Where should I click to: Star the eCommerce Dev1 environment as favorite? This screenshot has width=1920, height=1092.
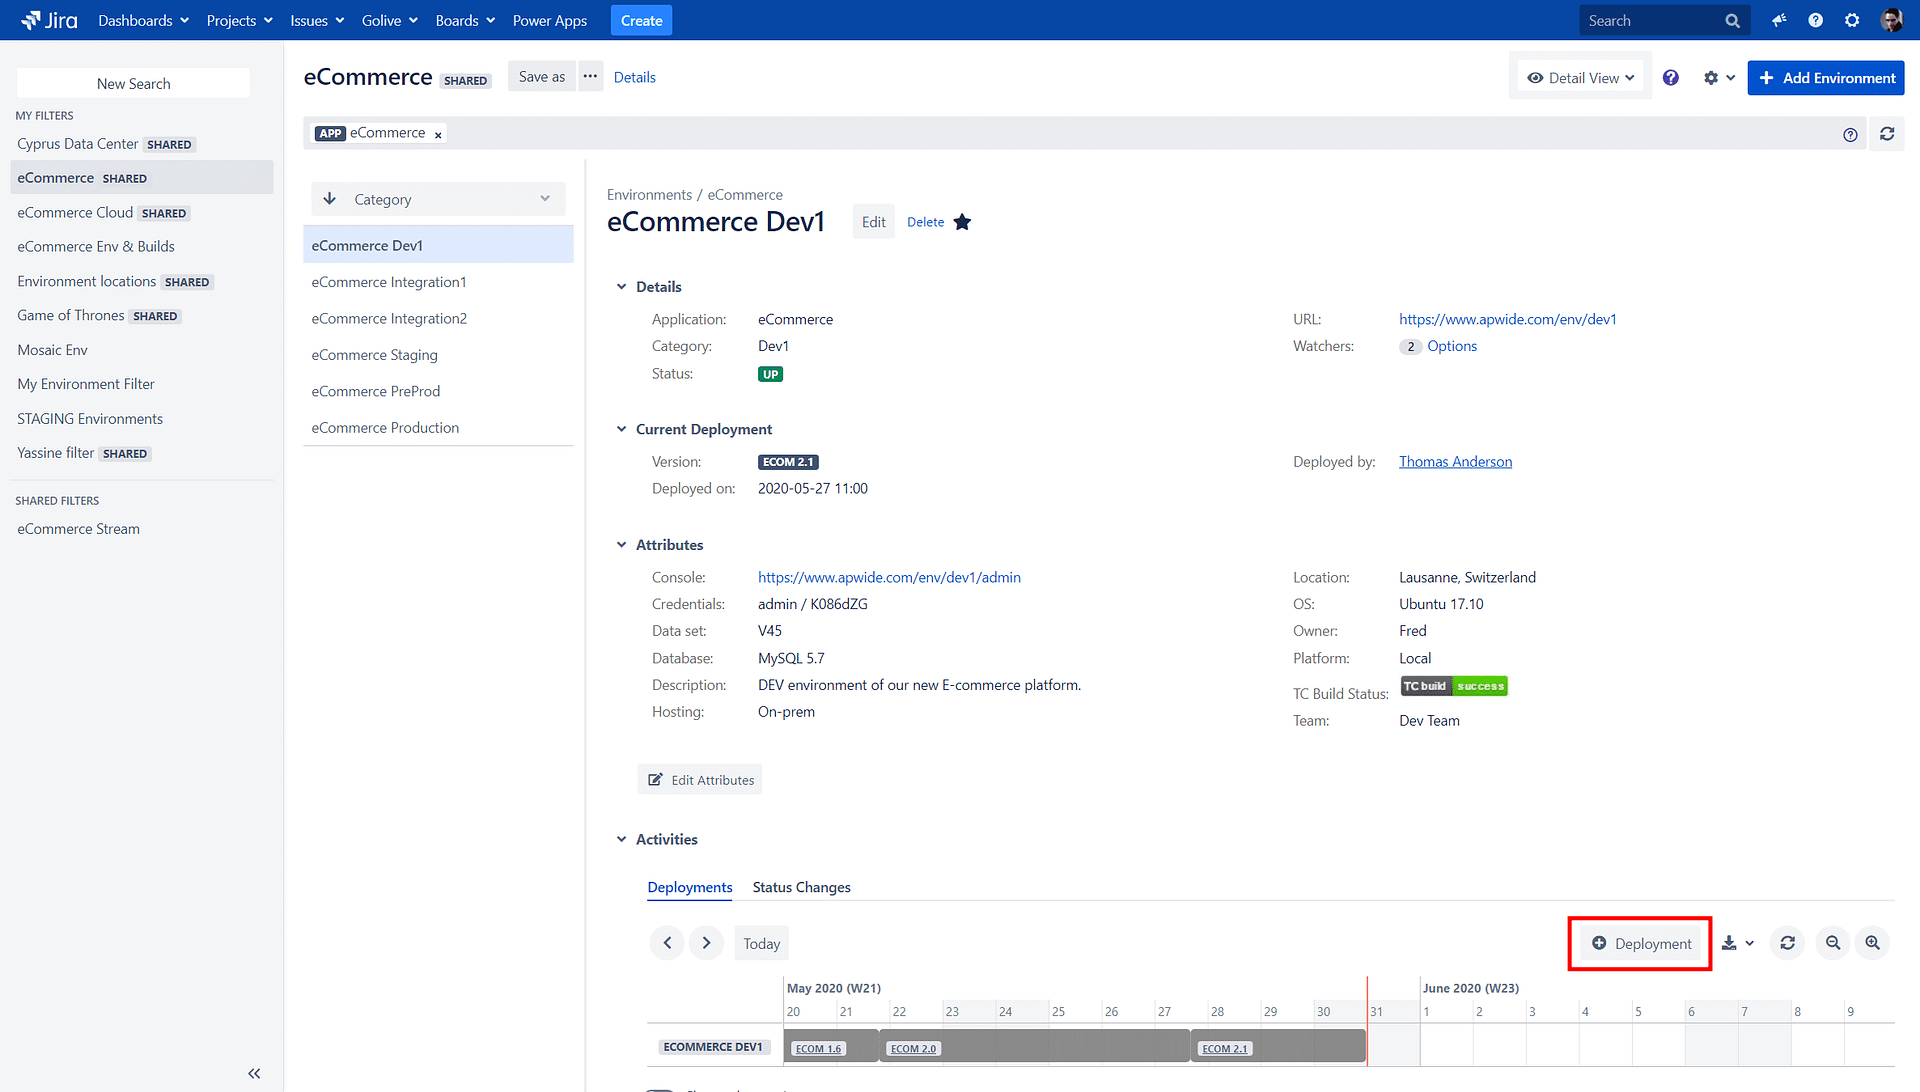pos(962,221)
